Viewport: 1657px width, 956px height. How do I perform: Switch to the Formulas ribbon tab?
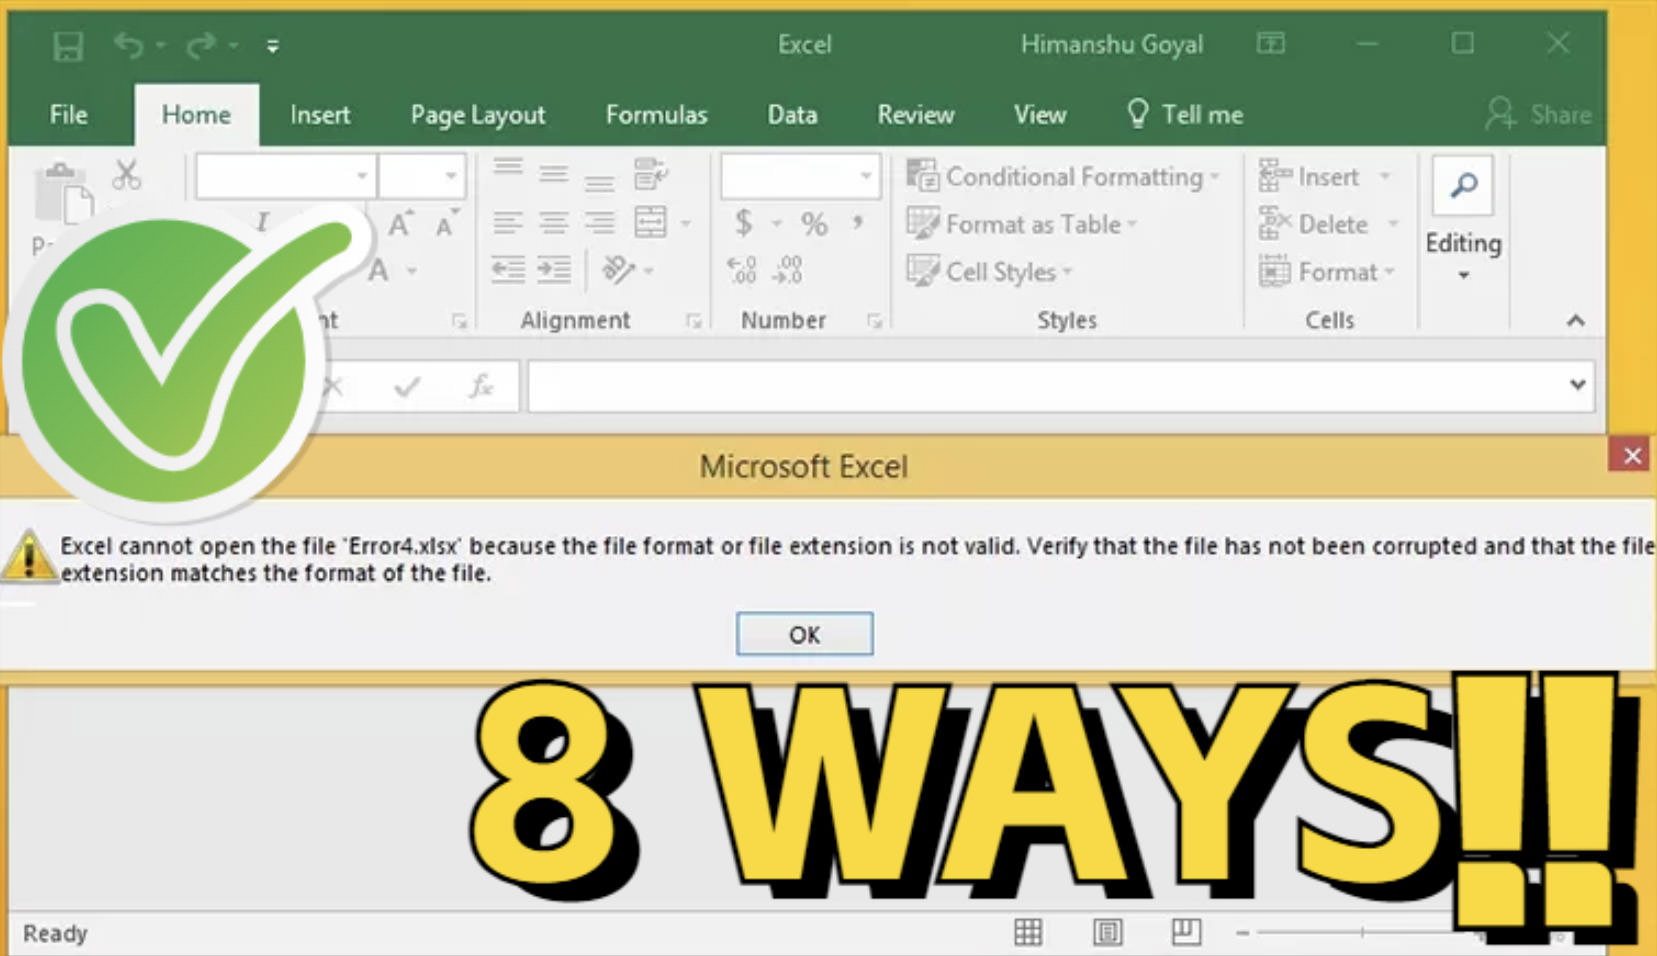pyautogui.click(x=656, y=114)
